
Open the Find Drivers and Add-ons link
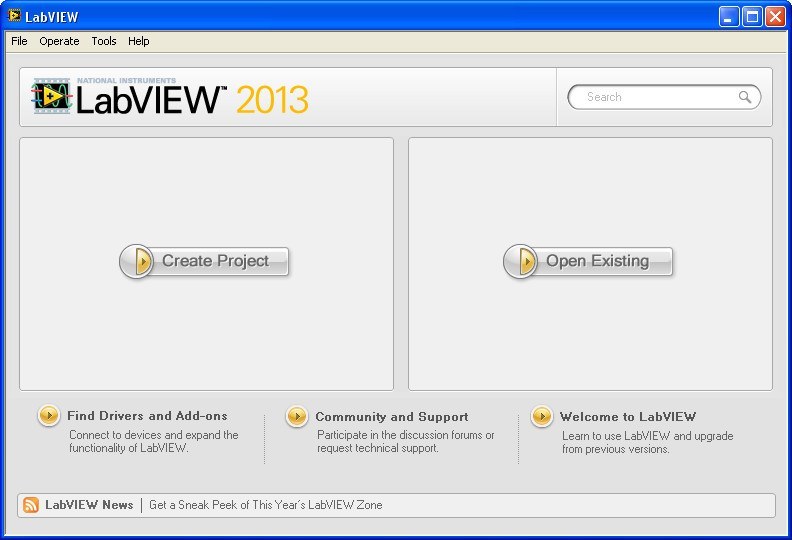(147, 416)
